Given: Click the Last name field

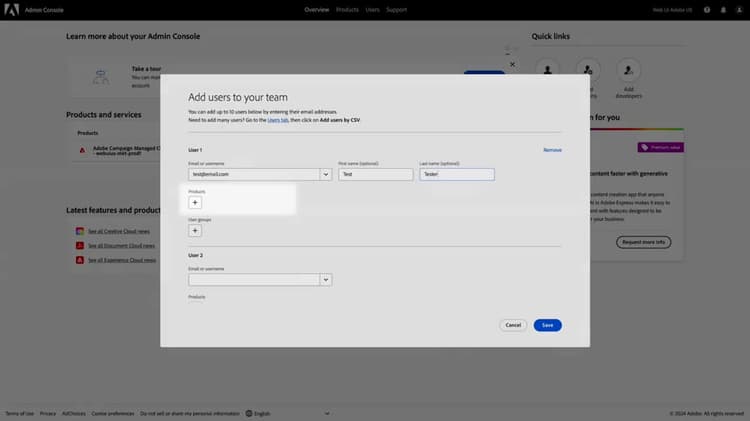Looking at the screenshot, I should (457, 174).
